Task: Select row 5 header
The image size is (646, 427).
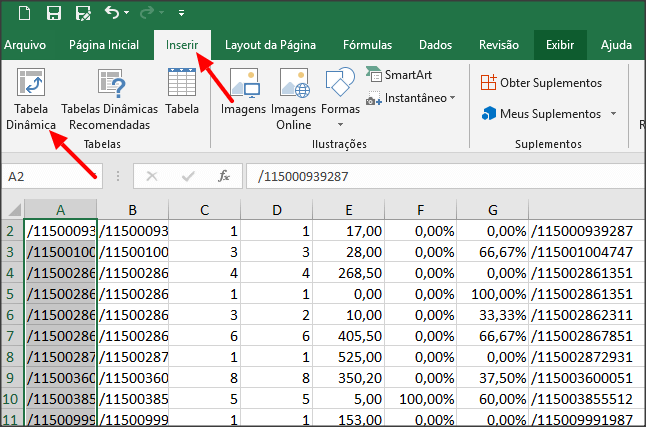Action: tap(12, 294)
